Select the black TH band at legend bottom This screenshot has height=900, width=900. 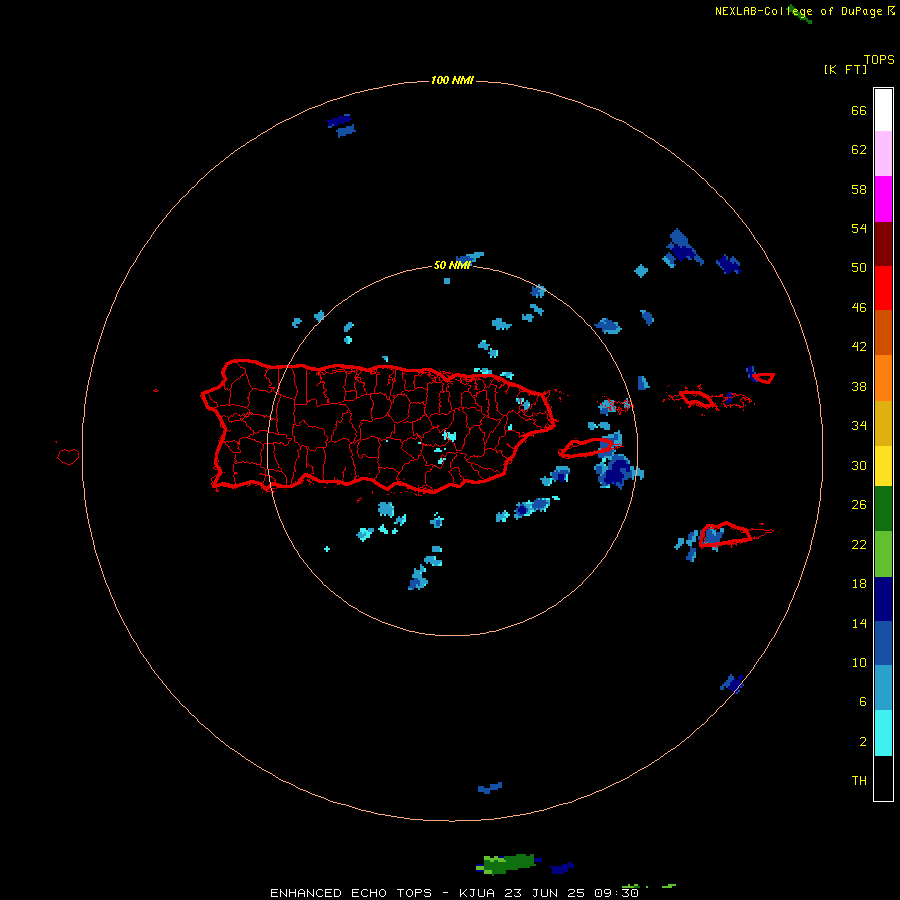[883, 778]
